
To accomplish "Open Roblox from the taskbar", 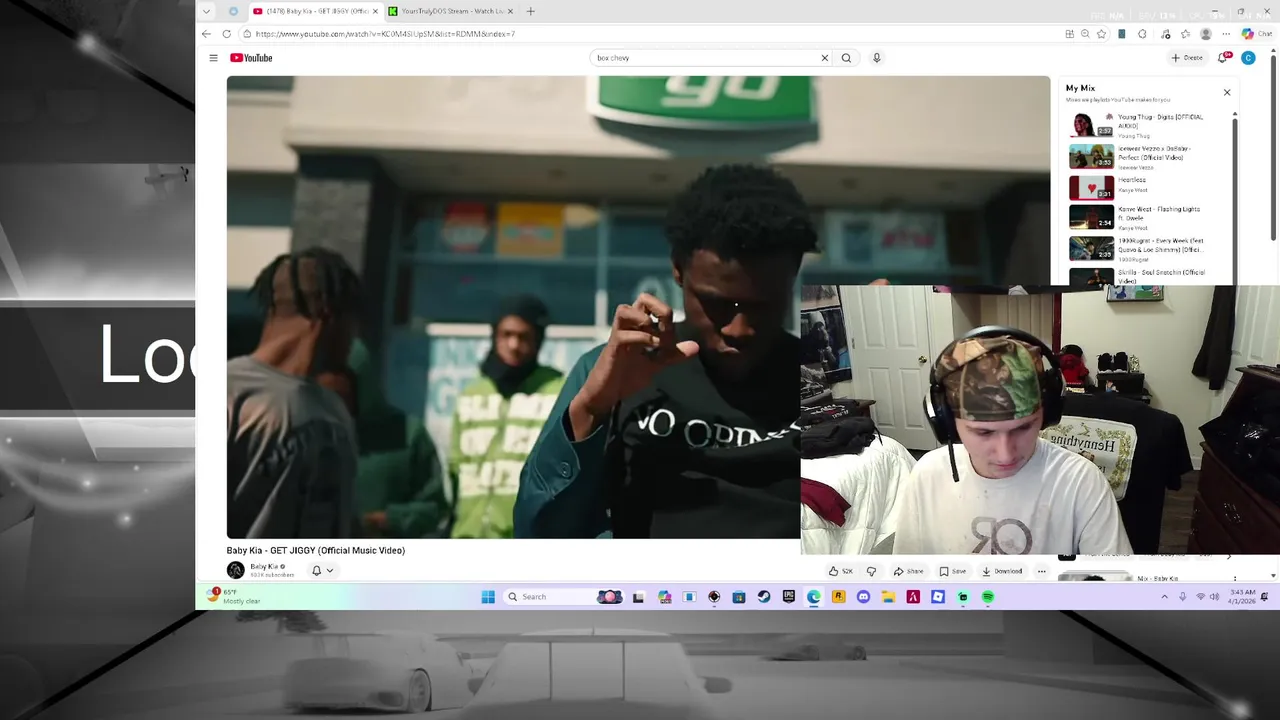I will (938, 597).
